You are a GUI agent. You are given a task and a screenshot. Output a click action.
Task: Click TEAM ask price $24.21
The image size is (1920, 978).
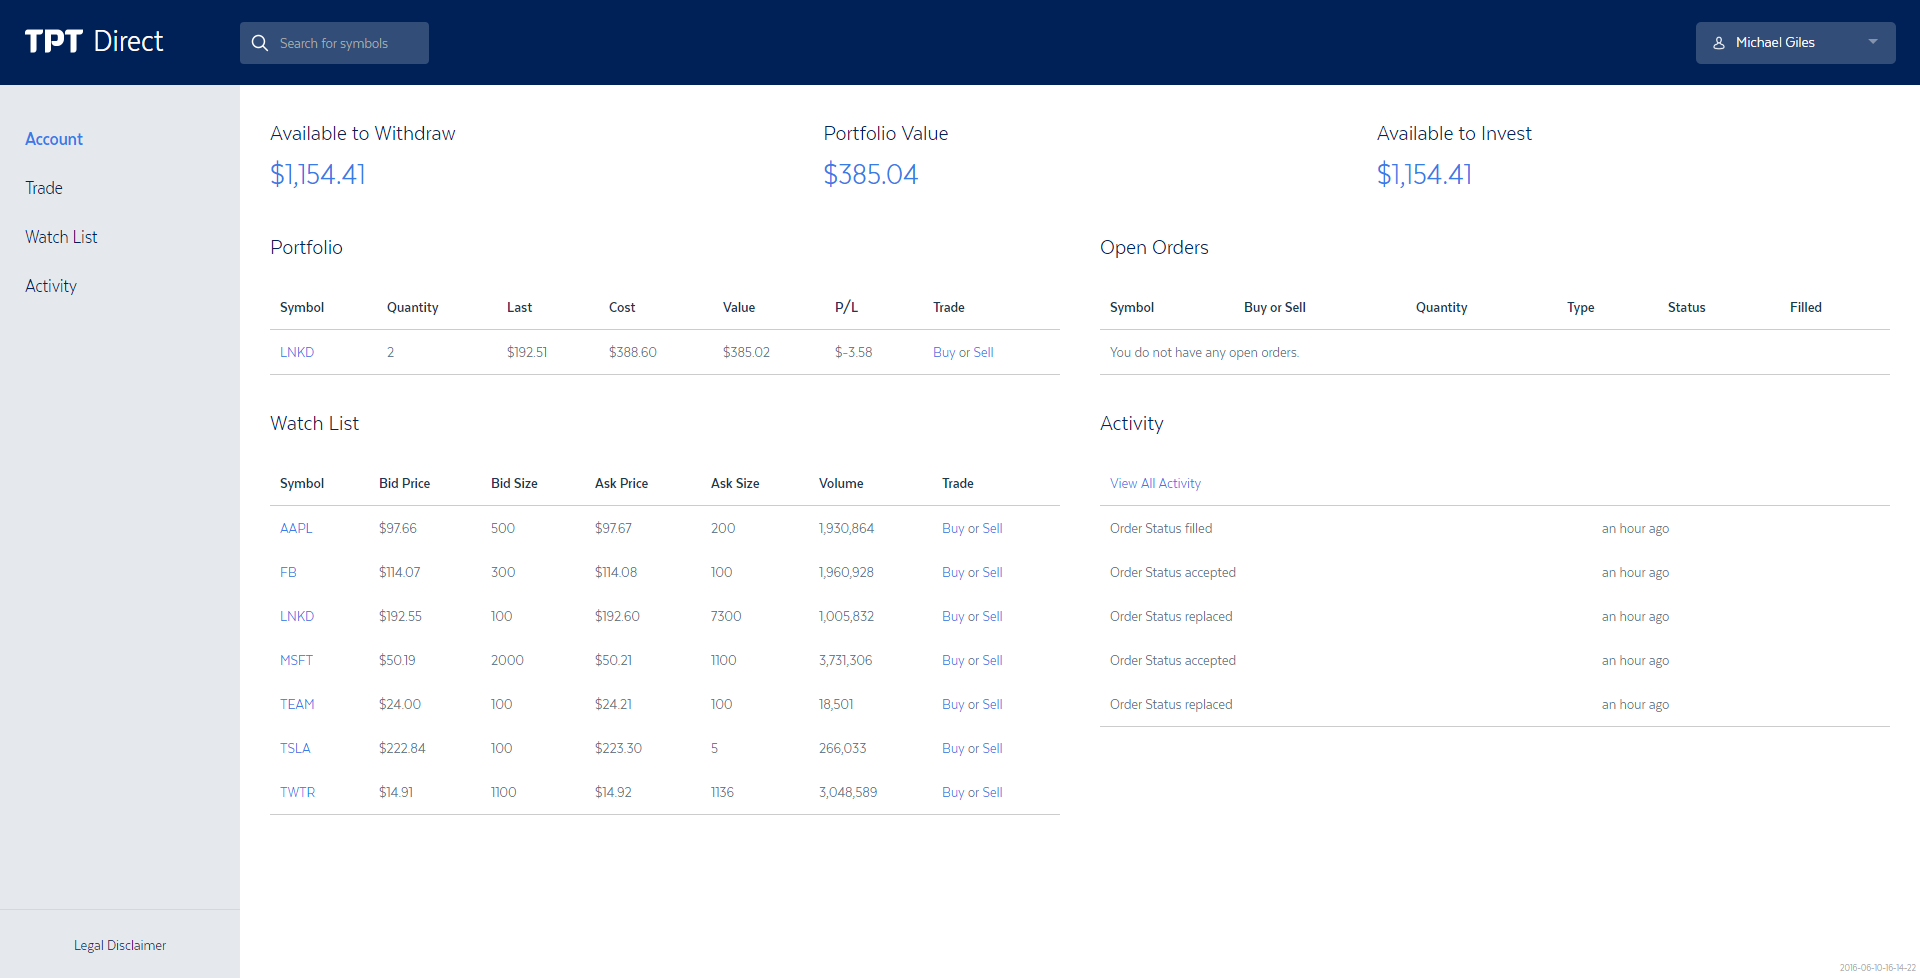(x=613, y=704)
